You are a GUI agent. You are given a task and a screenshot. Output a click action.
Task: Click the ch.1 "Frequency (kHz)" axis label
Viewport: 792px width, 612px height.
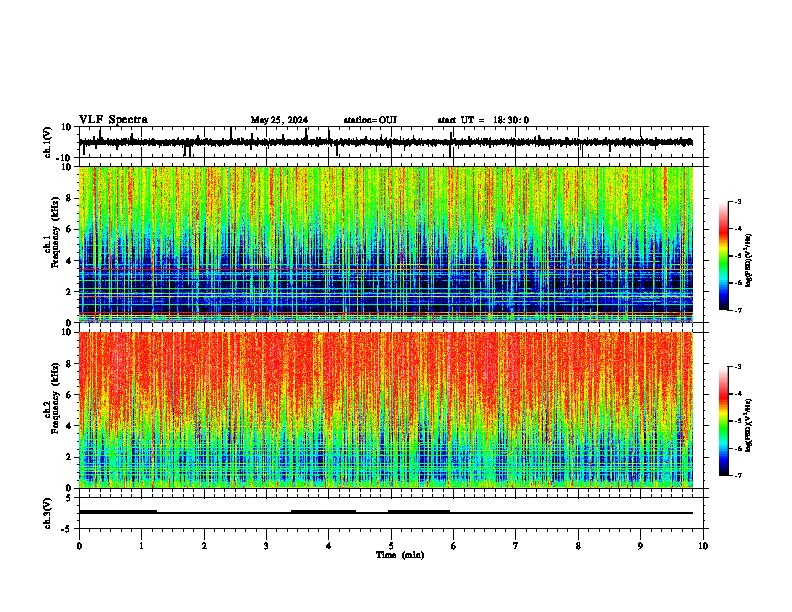click(x=55, y=233)
